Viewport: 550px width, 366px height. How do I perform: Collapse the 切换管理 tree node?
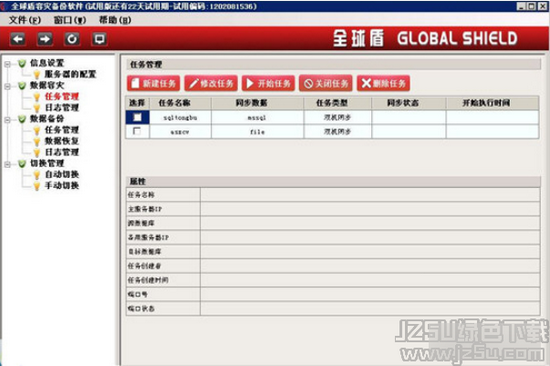7,164
